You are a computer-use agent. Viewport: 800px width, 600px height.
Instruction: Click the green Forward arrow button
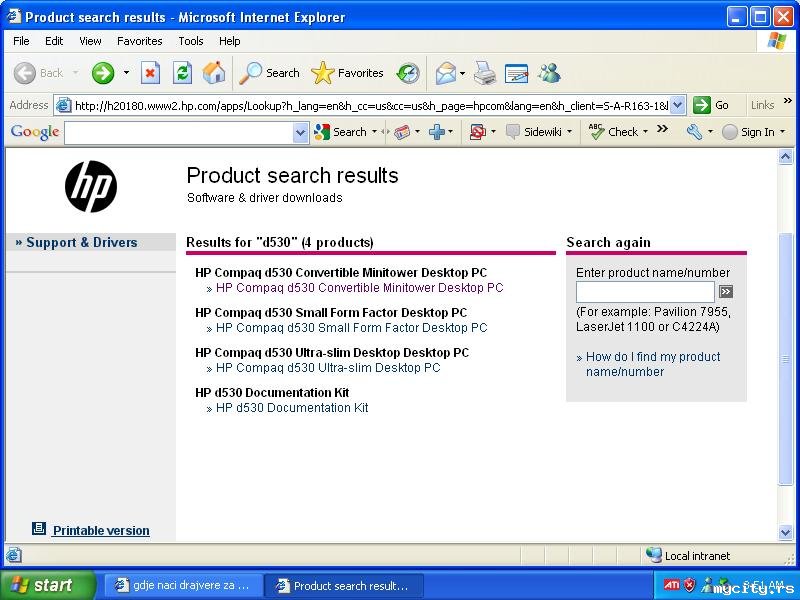click(x=103, y=73)
